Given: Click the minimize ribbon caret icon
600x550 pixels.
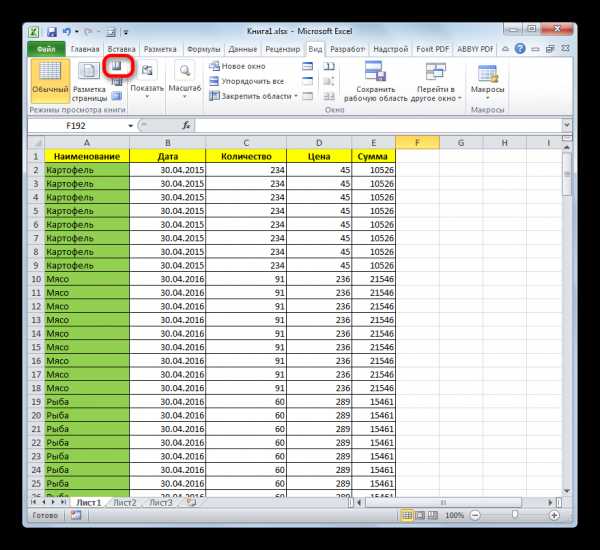Looking at the screenshot, I should pos(505,49).
